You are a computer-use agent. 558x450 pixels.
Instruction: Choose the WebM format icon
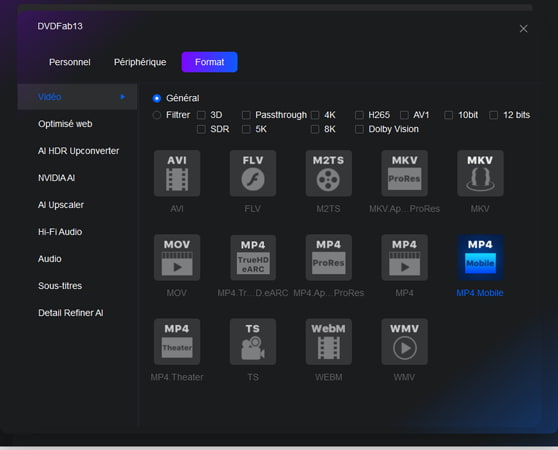tap(328, 342)
